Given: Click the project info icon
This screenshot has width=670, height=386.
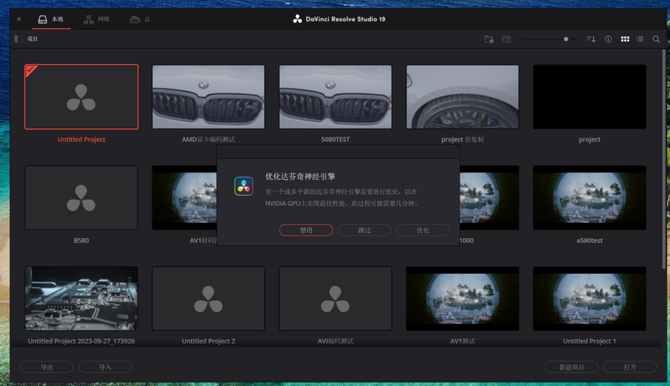Looking at the screenshot, I should [608, 39].
